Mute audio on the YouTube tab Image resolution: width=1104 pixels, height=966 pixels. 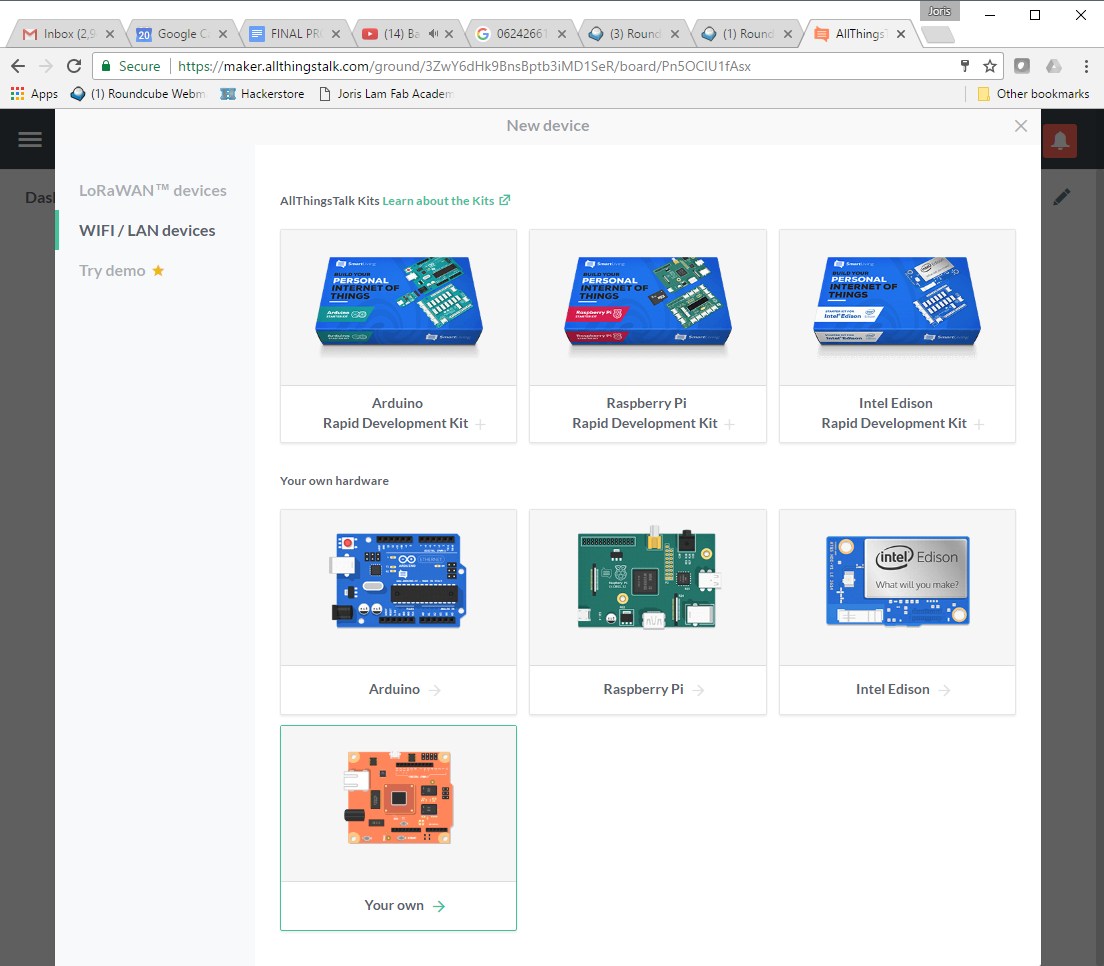point(433,34)
